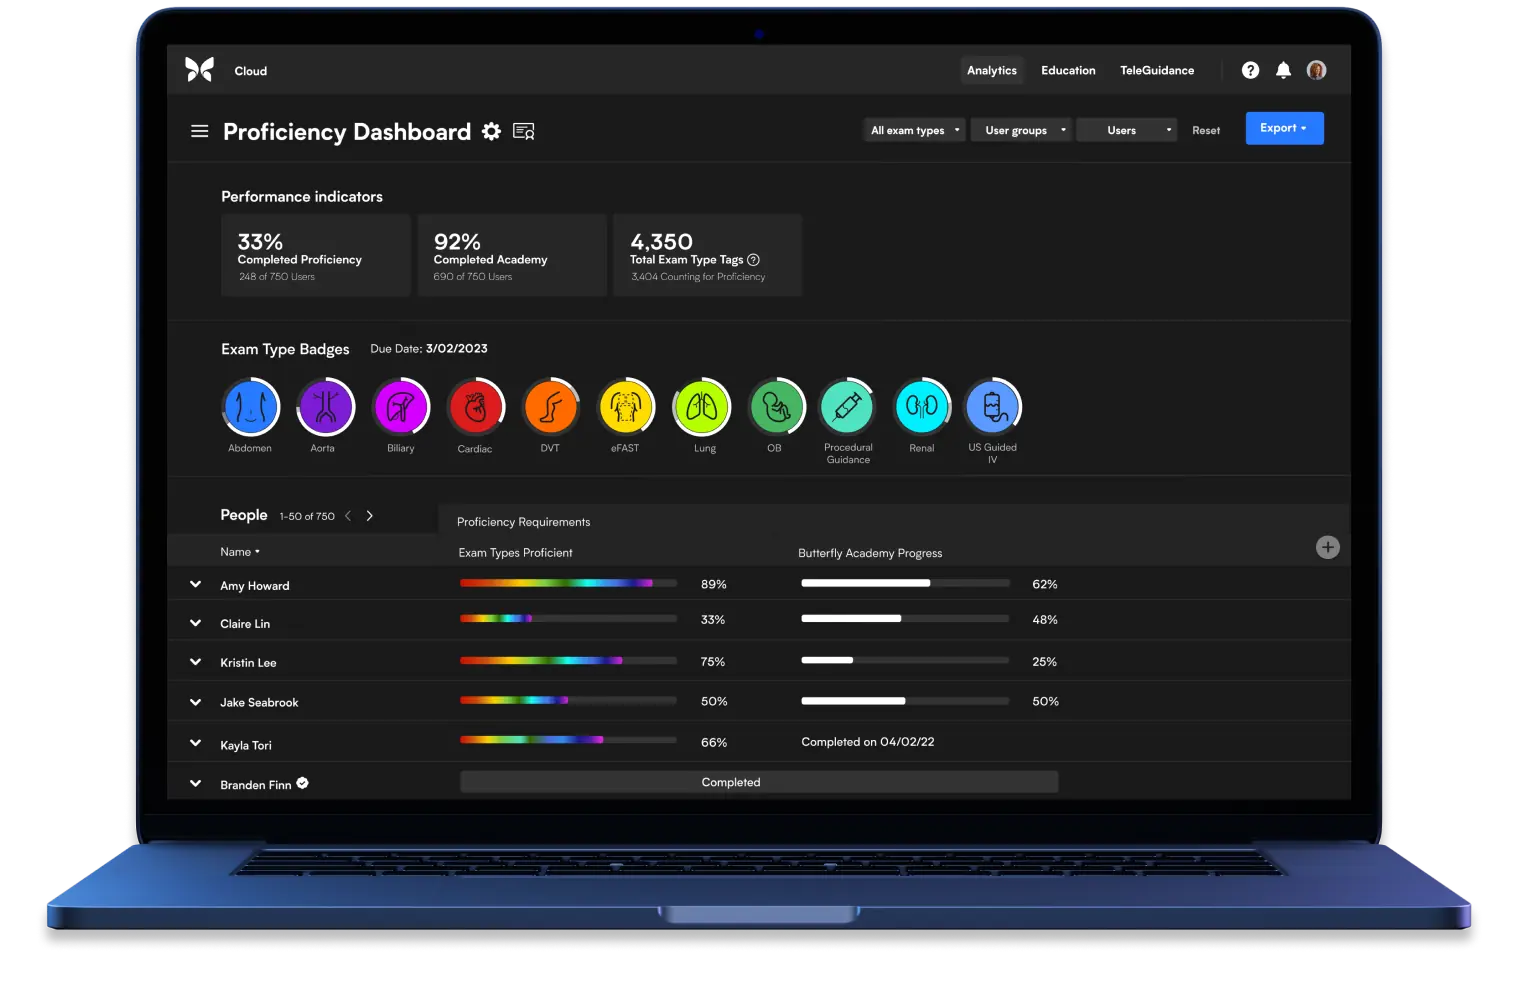Select the Abdomen exam type badge
Screen dimensions: 1515x996
coord(250,406)
